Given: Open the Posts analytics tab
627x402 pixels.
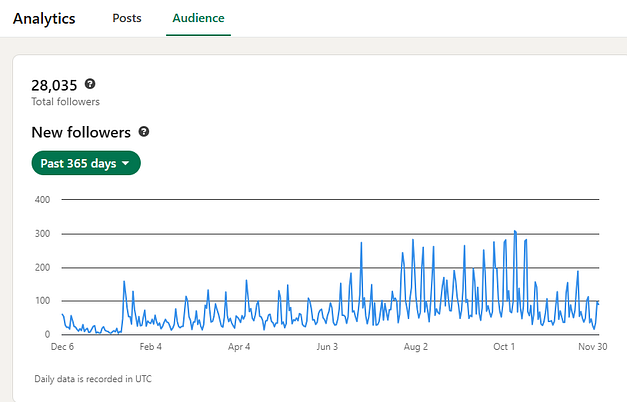Looking at the screenshot, I should tap(127, 18).
